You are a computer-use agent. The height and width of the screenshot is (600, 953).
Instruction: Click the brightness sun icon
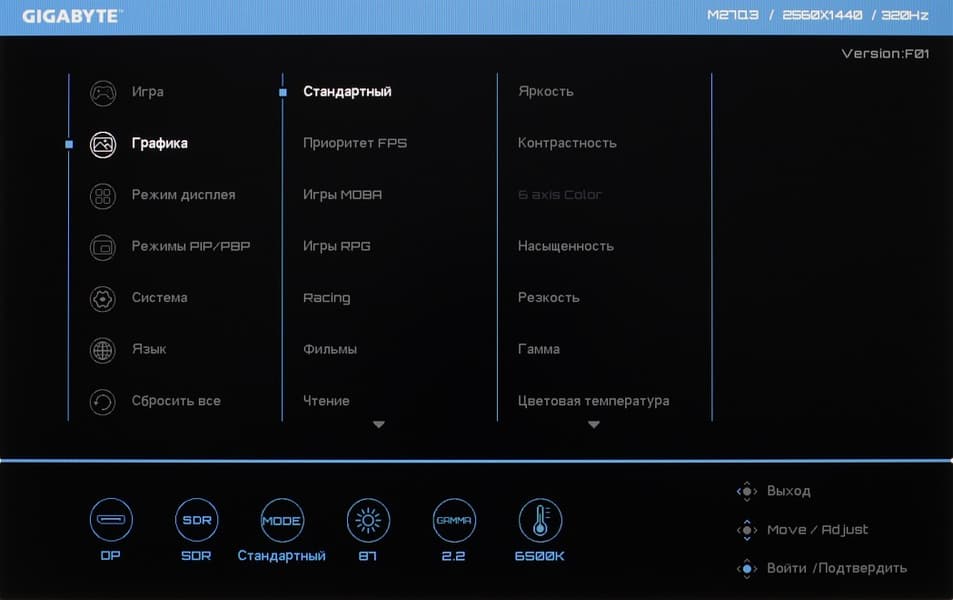[x=368, y=520]
